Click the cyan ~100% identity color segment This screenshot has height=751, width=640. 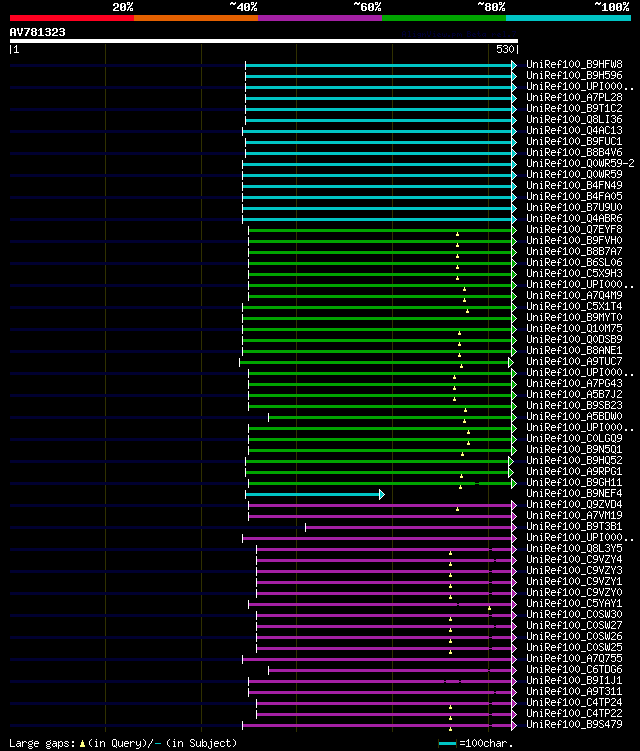(569, 18)
